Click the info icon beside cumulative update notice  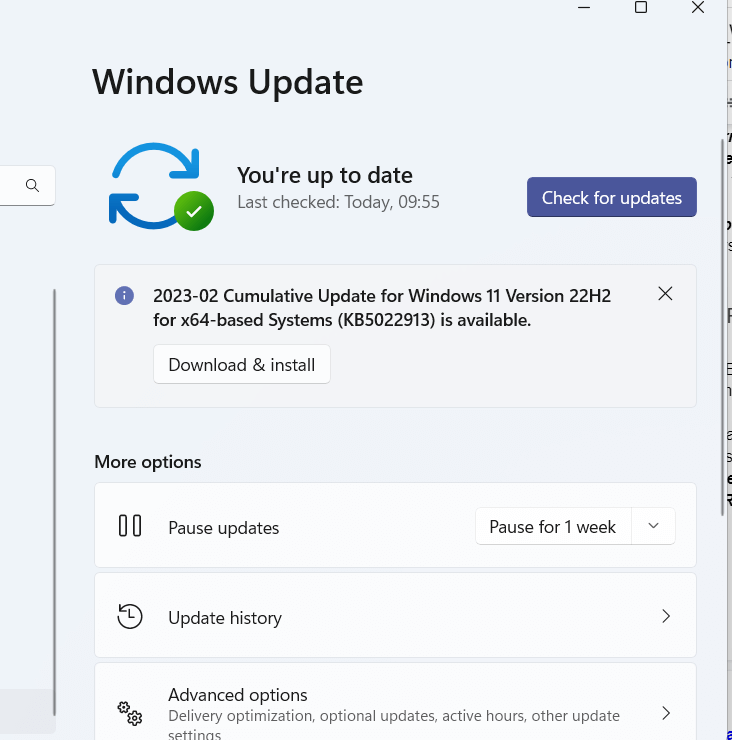coord(124,296)
